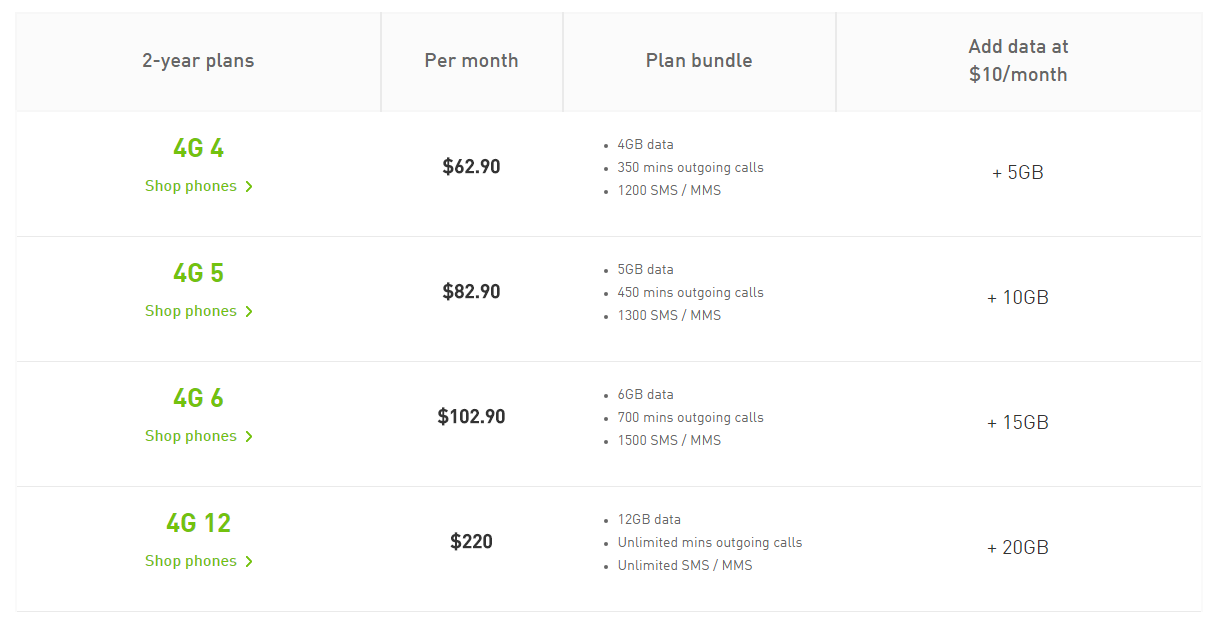Choose the 4G 6 plan name

coord(198,399)
